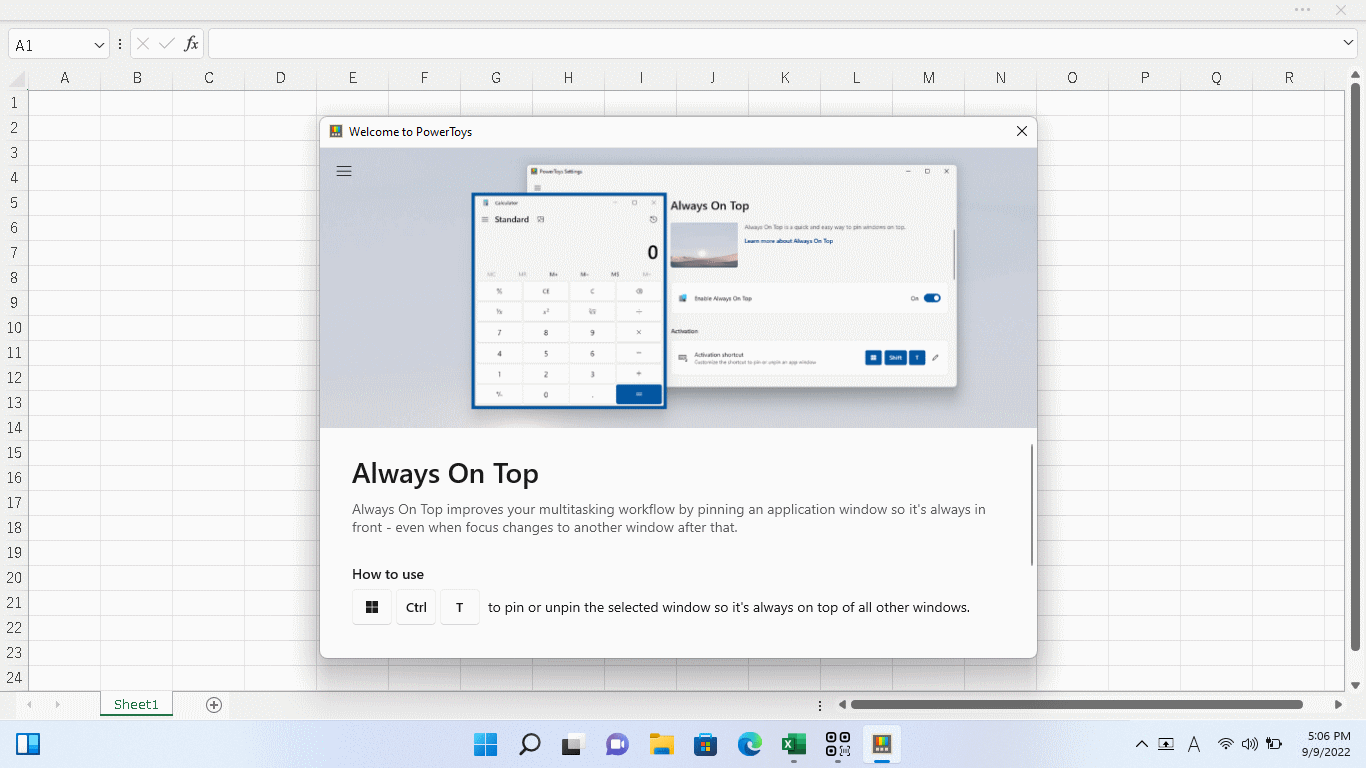Open the Chat app from the taskbar
The image size is (1366, 768).
617,744
